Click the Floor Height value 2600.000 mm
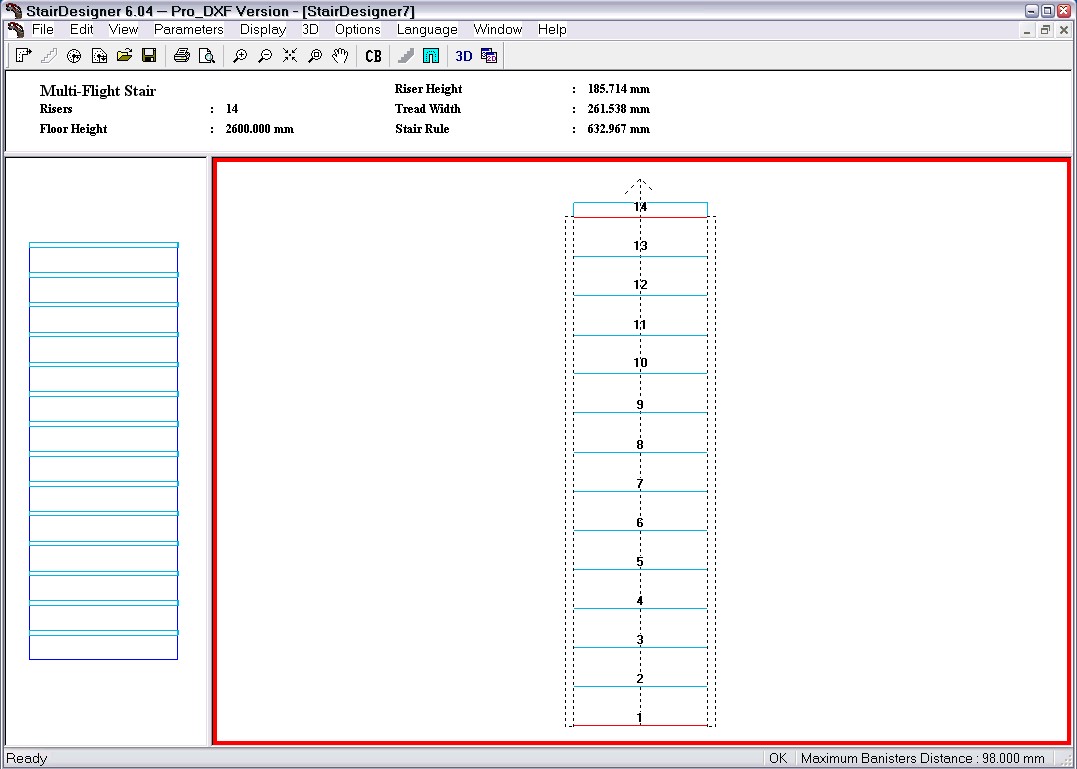This screenshot has height=769, width=1077. [260, 128]
